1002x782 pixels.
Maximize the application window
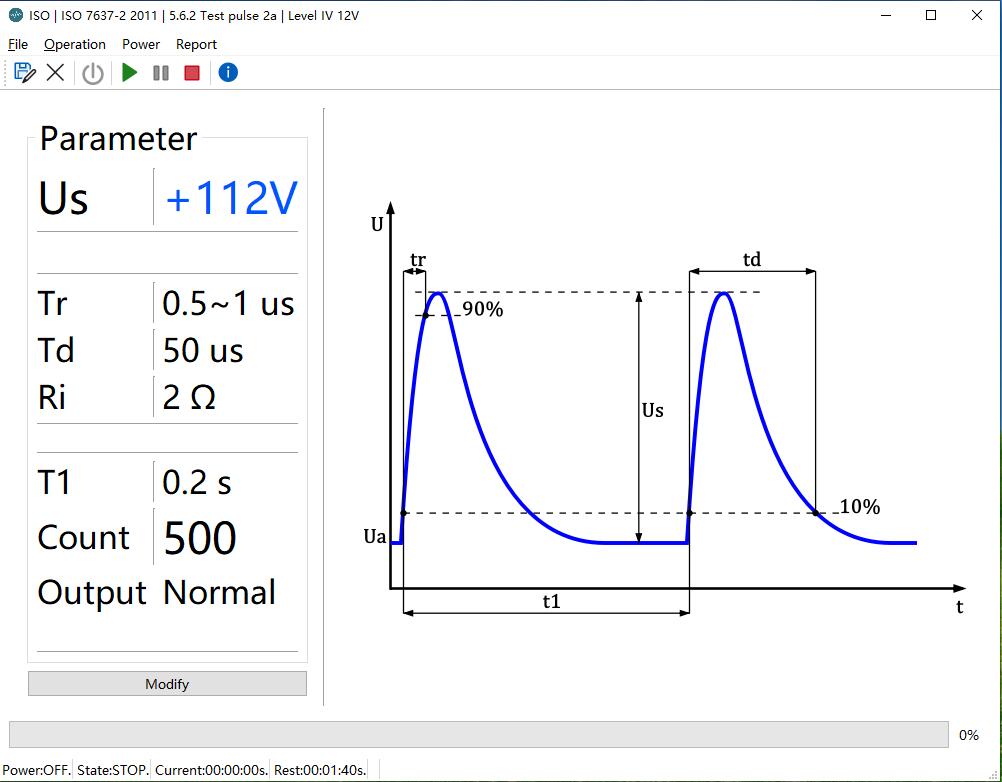(x=931, y=15)
